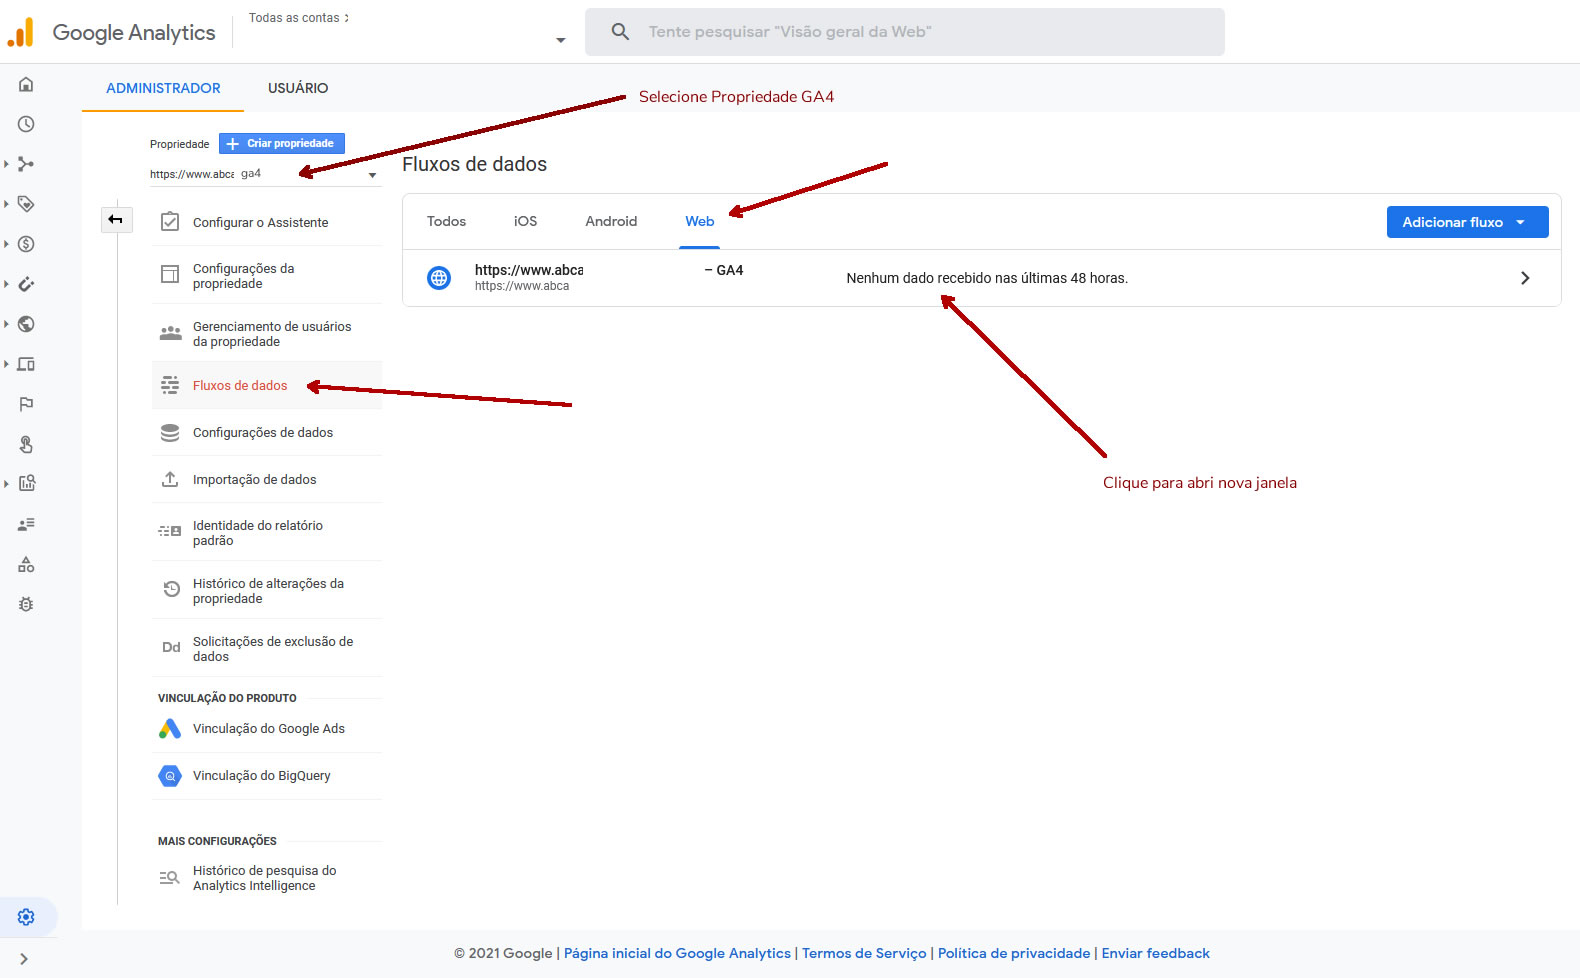1580x978 pixels.
Task: Open the Events flag icon in sidebar
Action: (26, 404)
